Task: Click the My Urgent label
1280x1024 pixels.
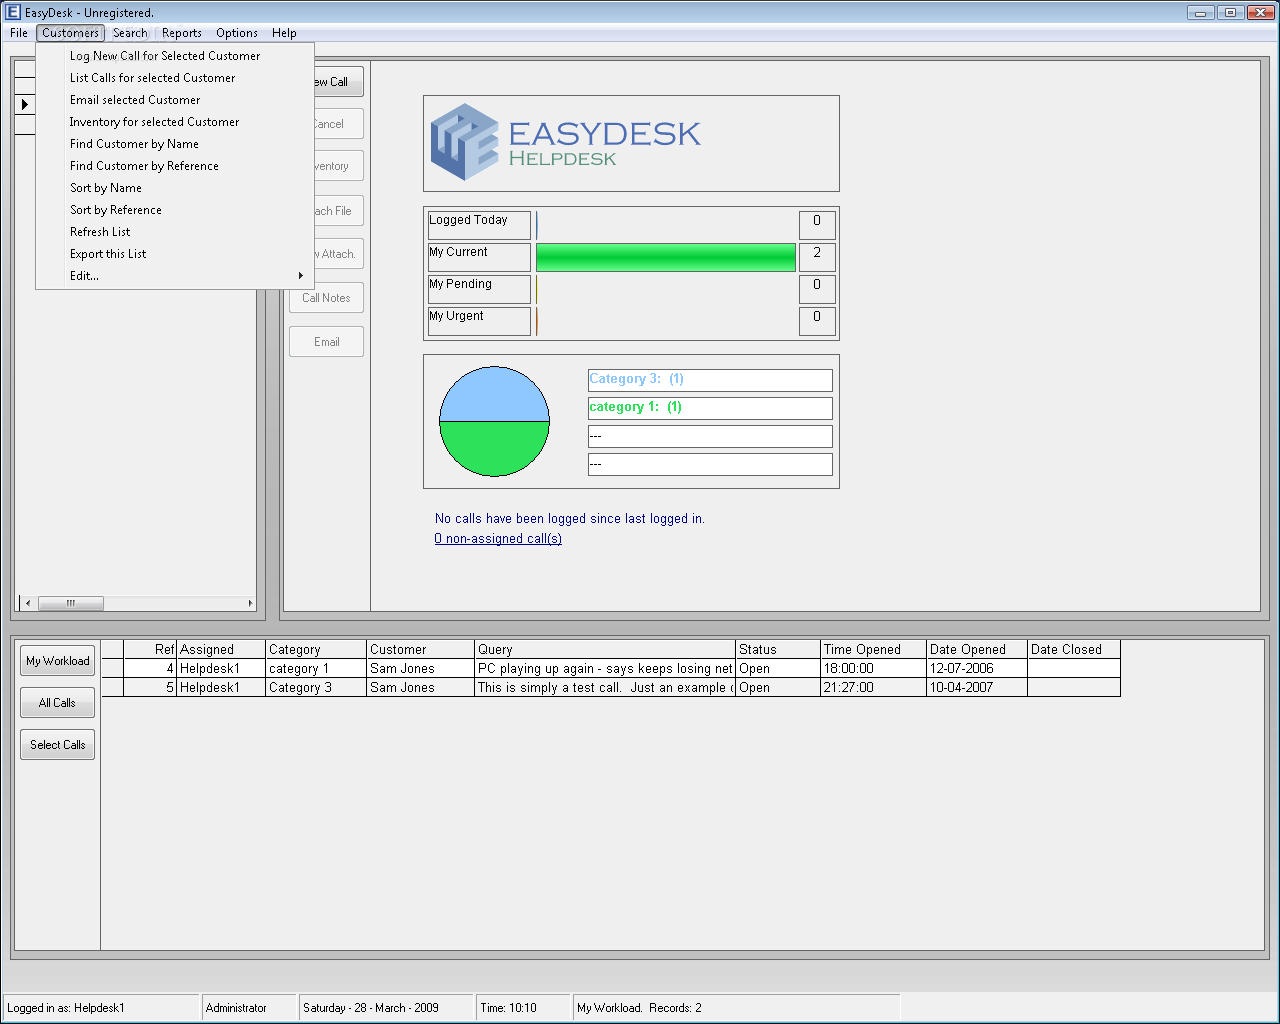Action: click(x=479, y=321)
